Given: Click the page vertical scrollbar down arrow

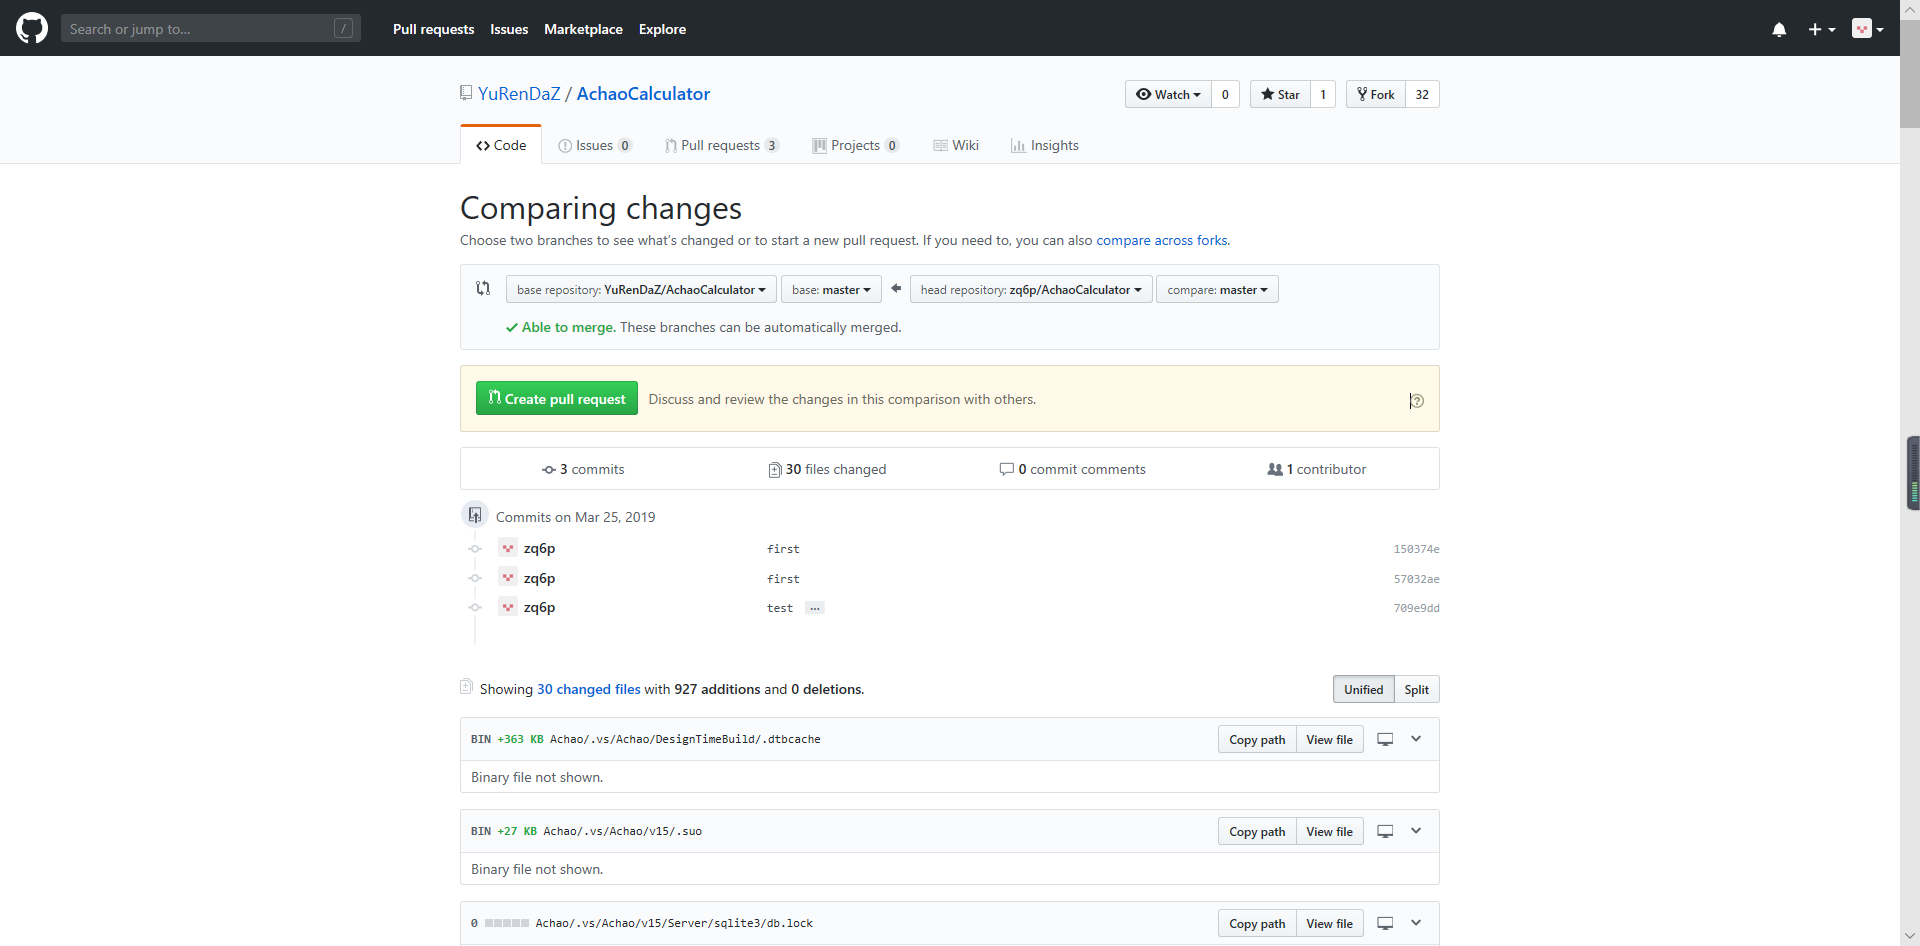Looking at the screenshot, I should pos(1910,936).
